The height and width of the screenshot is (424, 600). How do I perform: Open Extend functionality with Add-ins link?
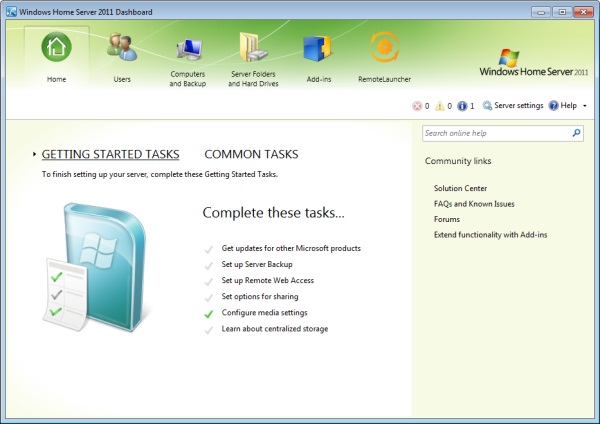pyautogui.click(x=491, y=235)
